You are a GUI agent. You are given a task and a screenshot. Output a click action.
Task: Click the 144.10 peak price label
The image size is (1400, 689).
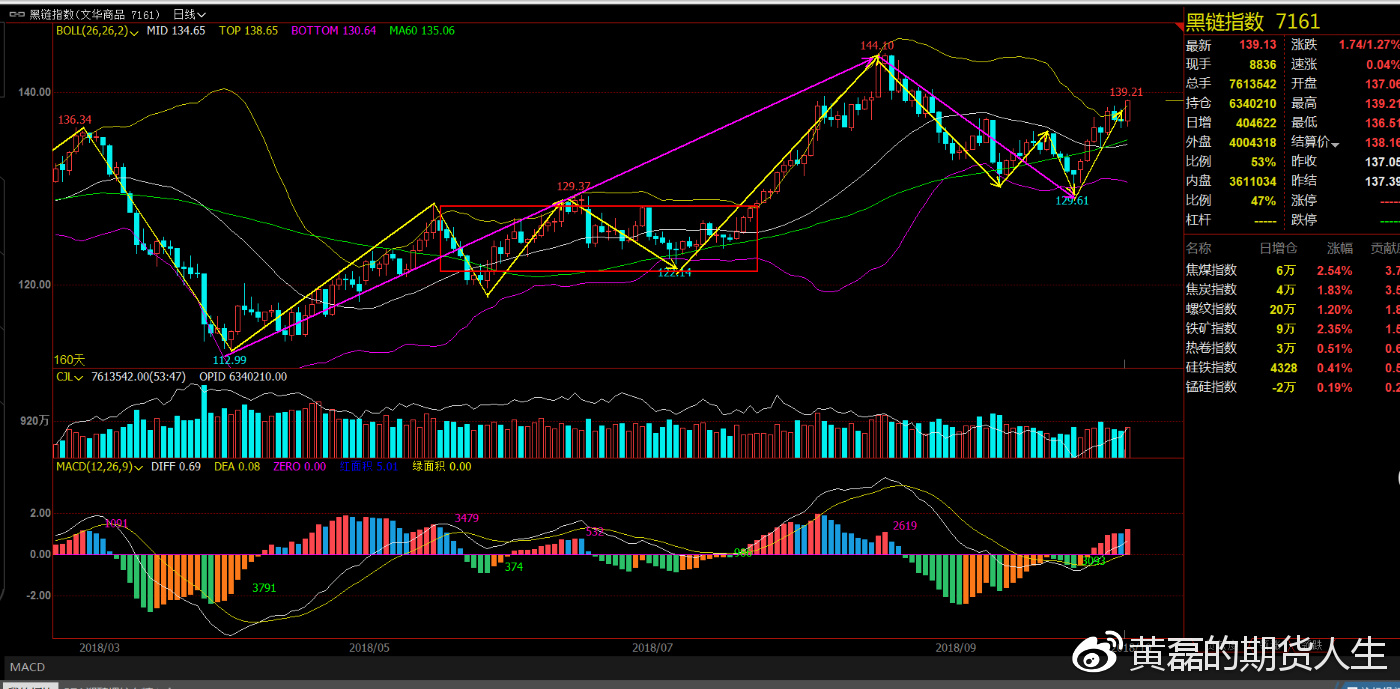tap(876, 46)
